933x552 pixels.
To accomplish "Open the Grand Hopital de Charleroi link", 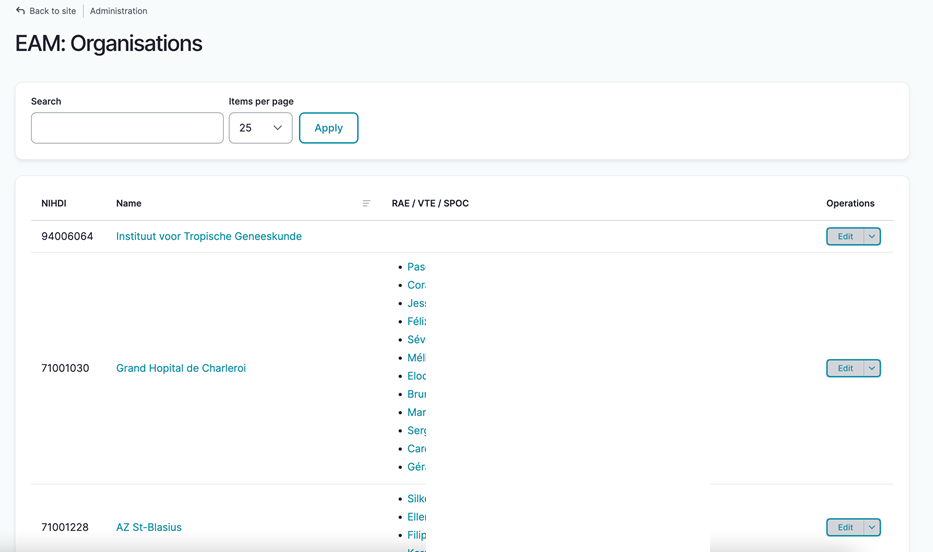I will coord(180,369).
